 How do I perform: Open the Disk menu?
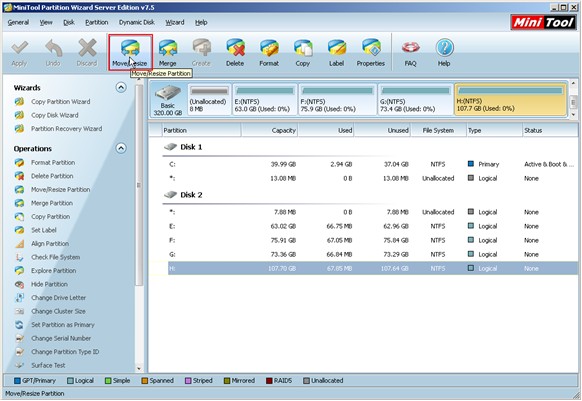69,23
